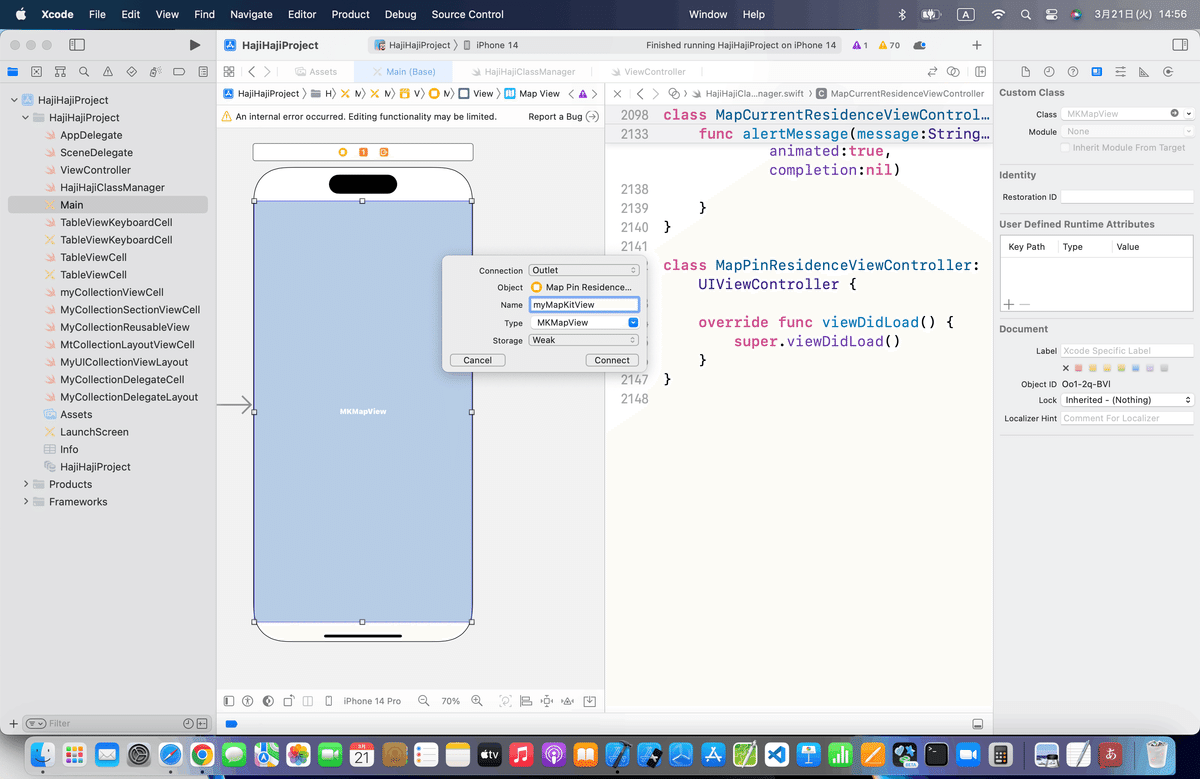This screenshot has height=779, width=1200.
Task: Expand the Frameworks group
Action: [x=26, y=502]
